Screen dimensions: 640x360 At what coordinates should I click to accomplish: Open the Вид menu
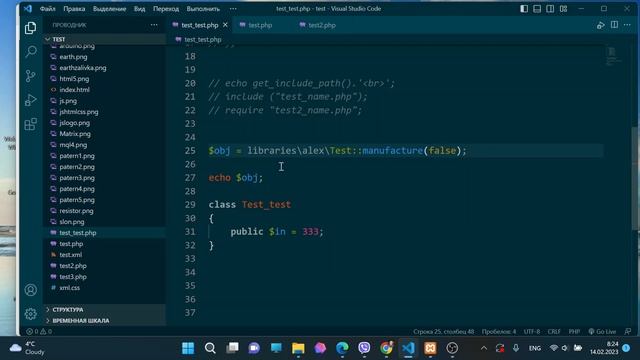140,9
